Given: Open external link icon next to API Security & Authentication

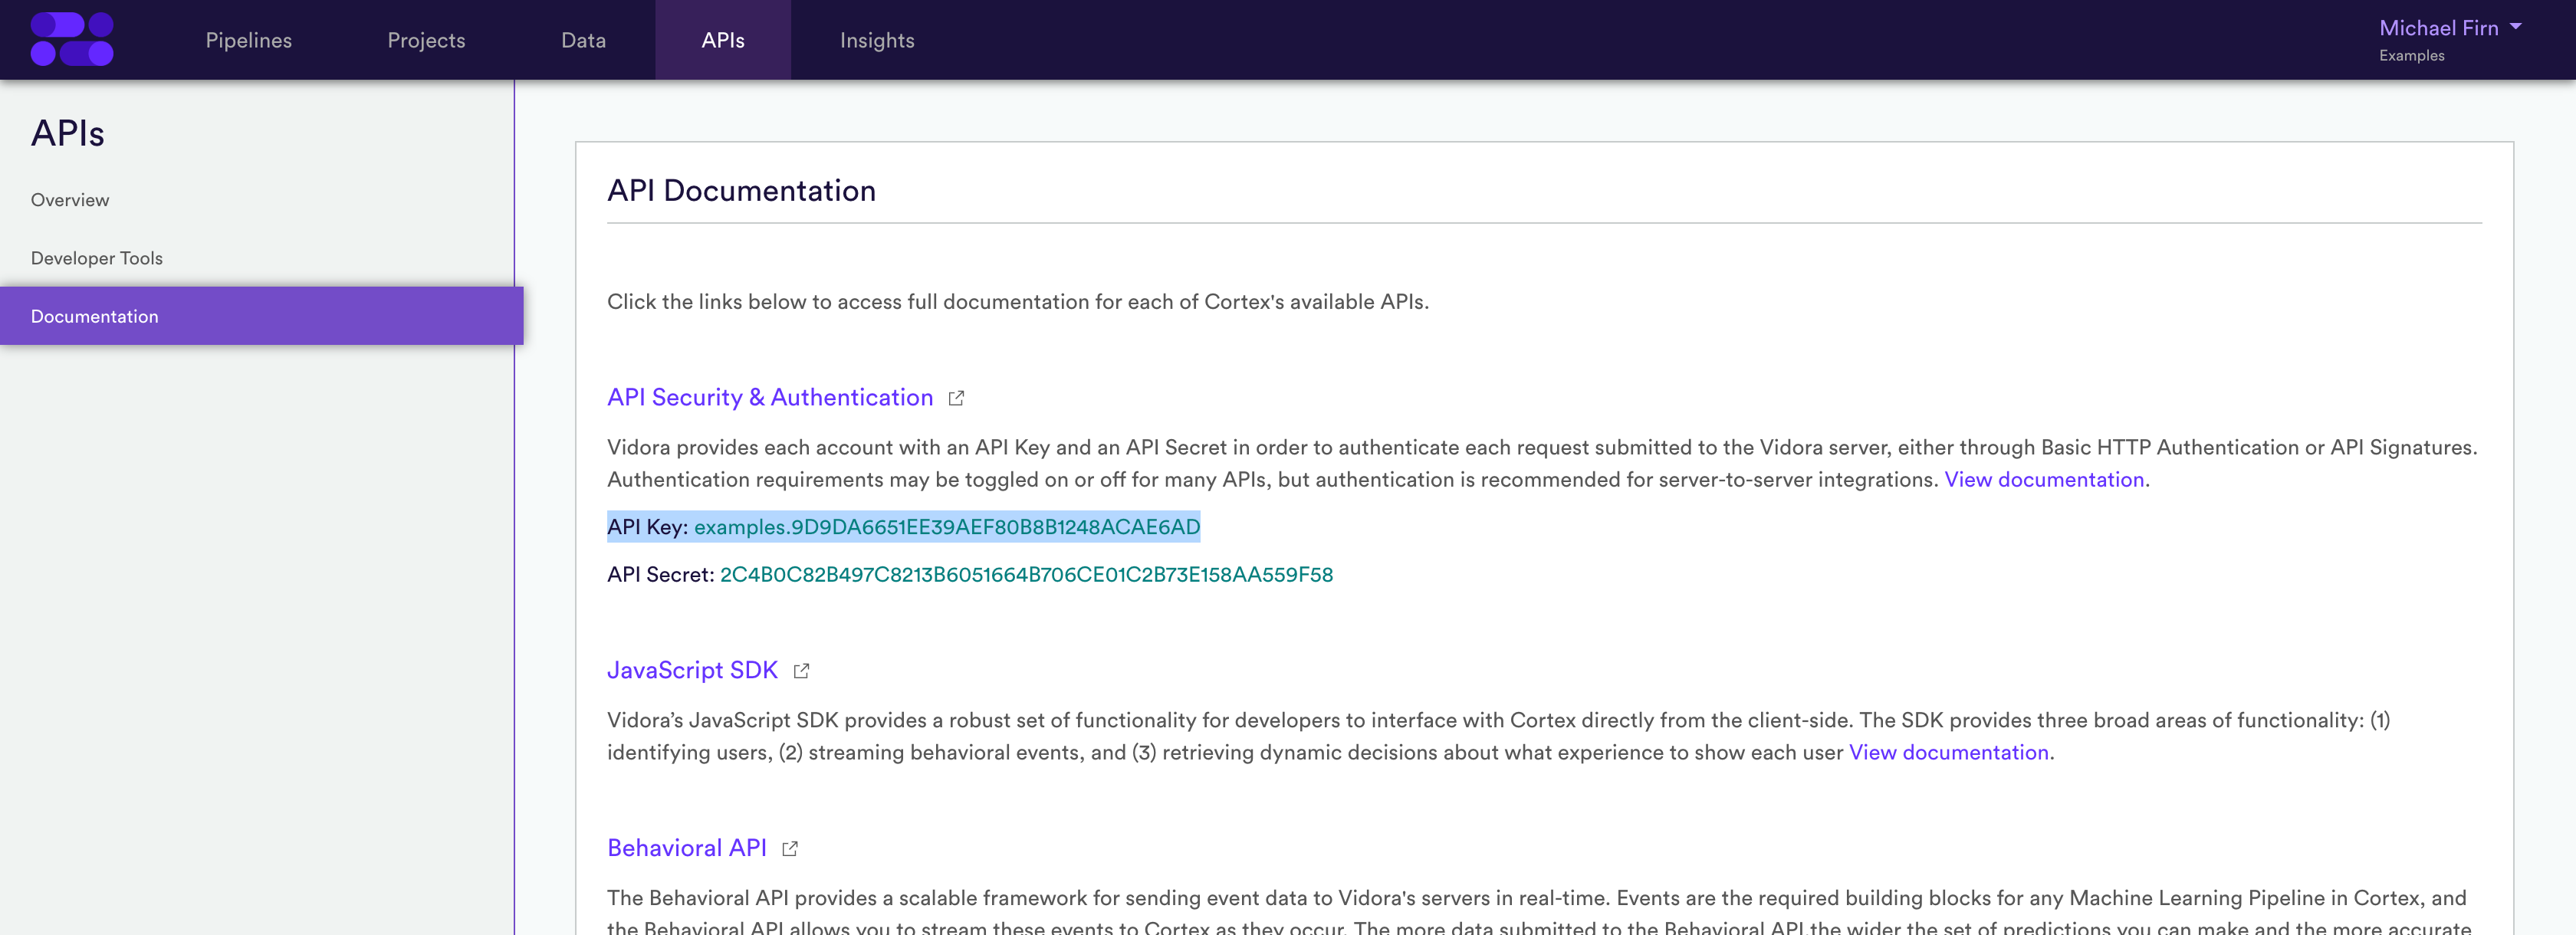Looking at the screenshot, I should pyautogui.click(x=956, y=398).
